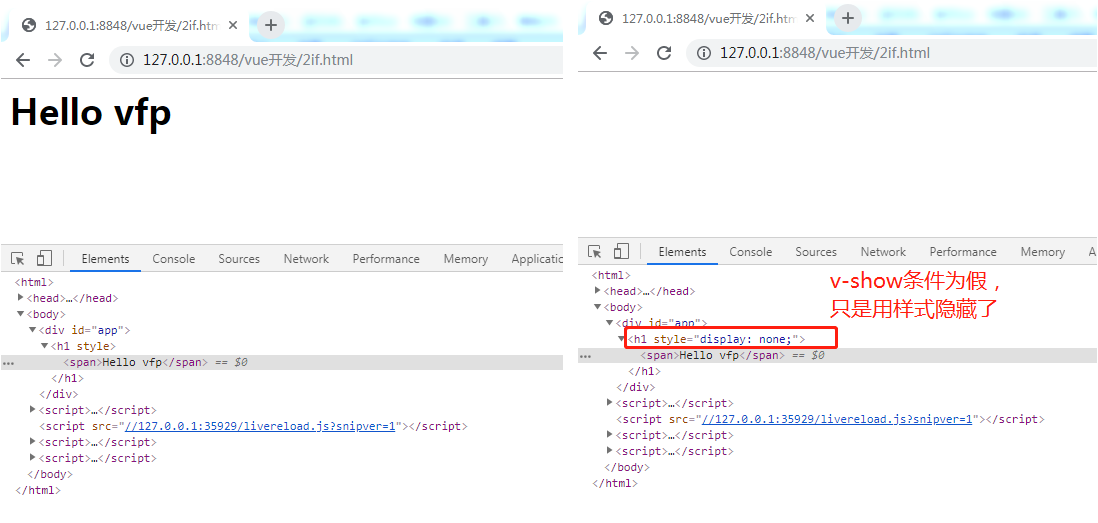Collapse body node in left DevTools tree
This screenshot has height=523, width=1098.
click(21, 314)
